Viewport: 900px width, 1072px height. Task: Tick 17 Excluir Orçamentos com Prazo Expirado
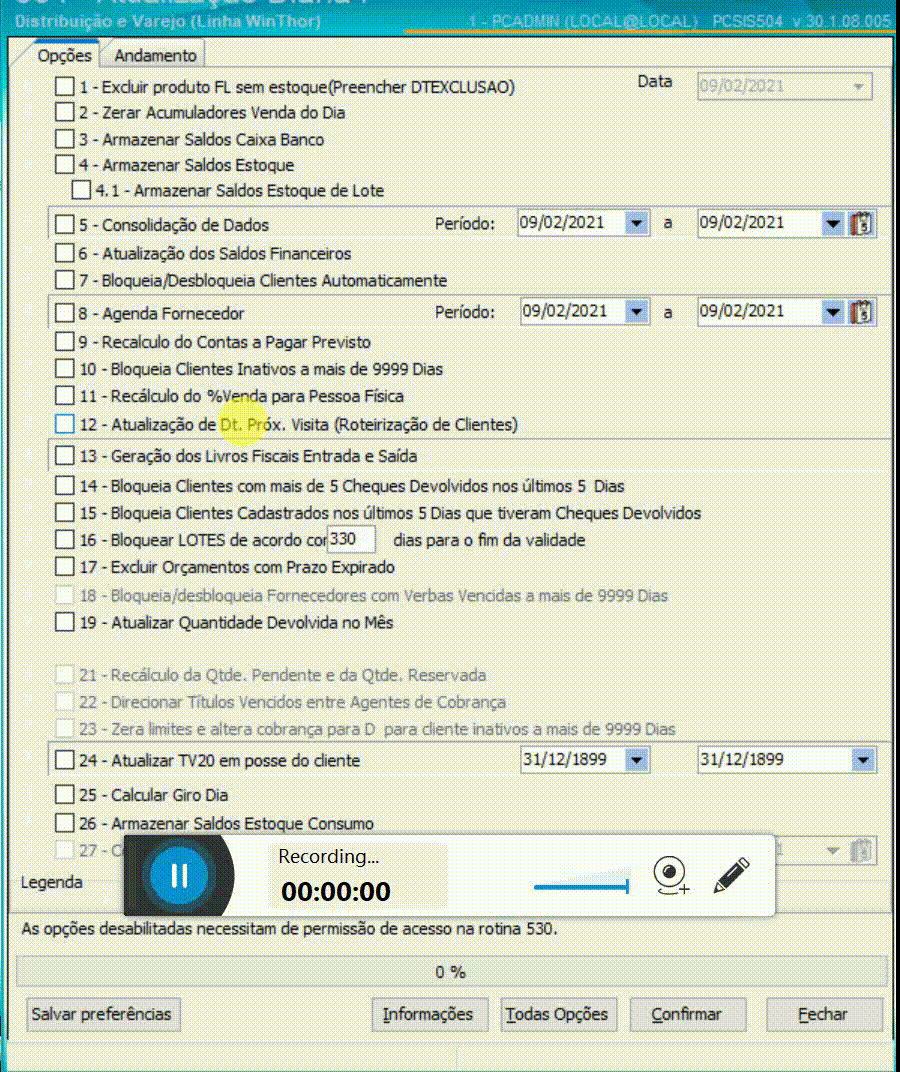(64, 567)
